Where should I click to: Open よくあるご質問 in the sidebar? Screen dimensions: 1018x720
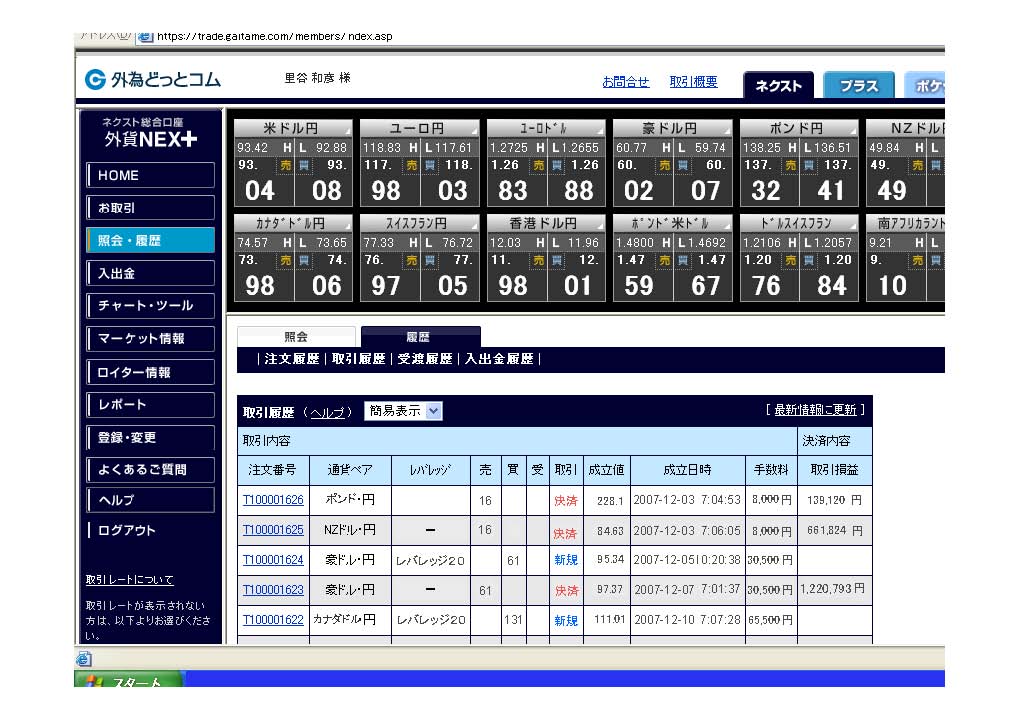(151, 469)
